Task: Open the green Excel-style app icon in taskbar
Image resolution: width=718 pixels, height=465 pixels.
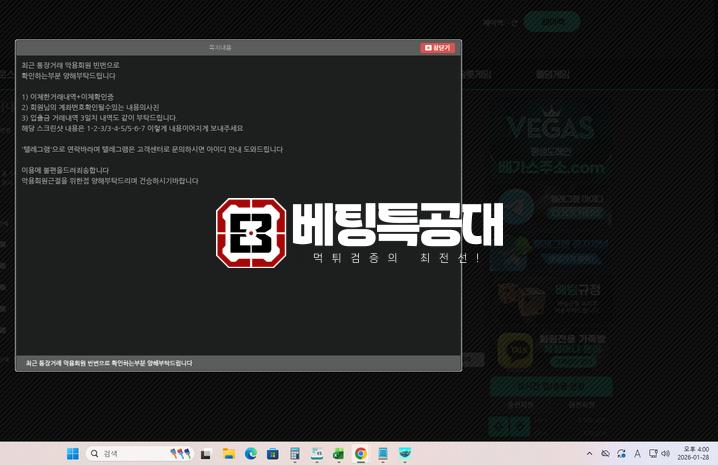Action: 338,454
